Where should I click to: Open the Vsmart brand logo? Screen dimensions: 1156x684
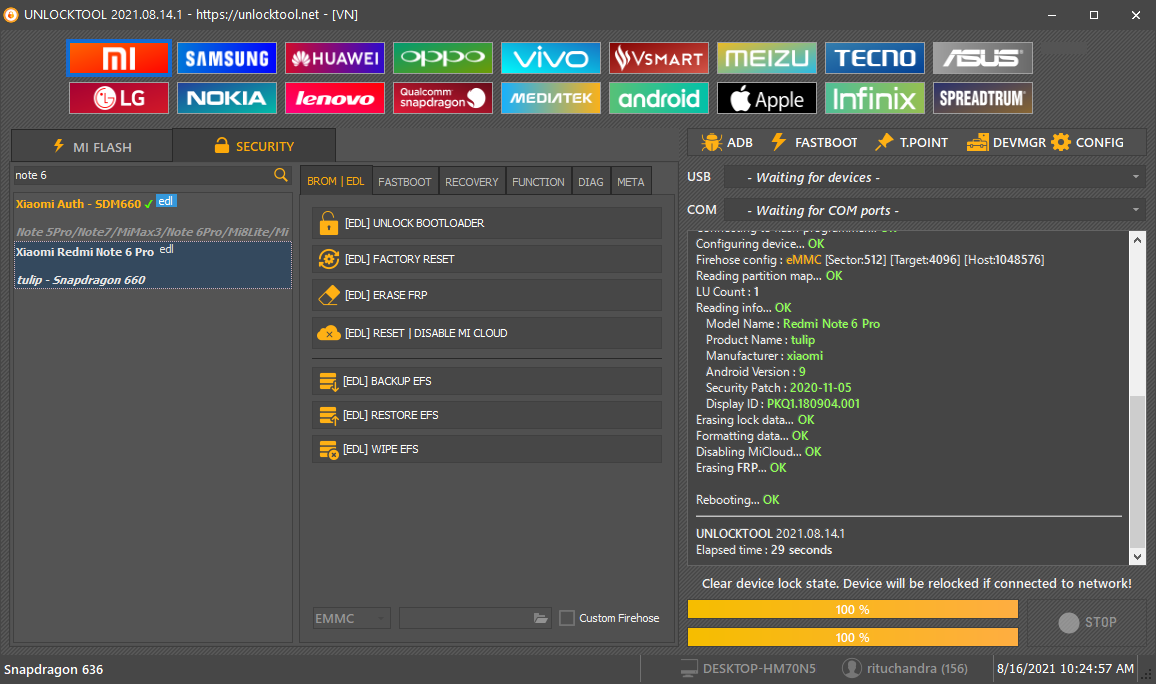pyautogui.click(x=658, y=58)
